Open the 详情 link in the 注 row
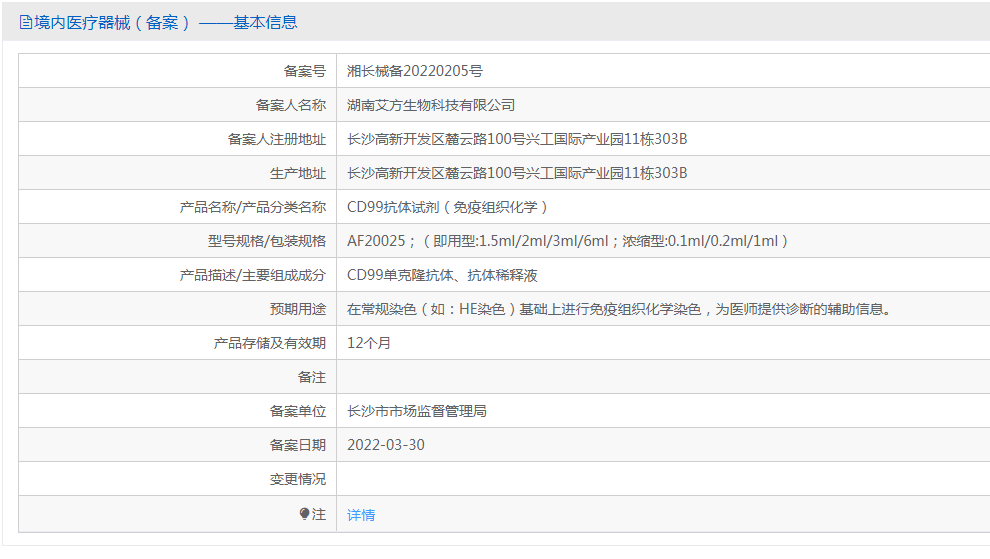The width and height of the screenshot is (990, 559). (361, 515)
